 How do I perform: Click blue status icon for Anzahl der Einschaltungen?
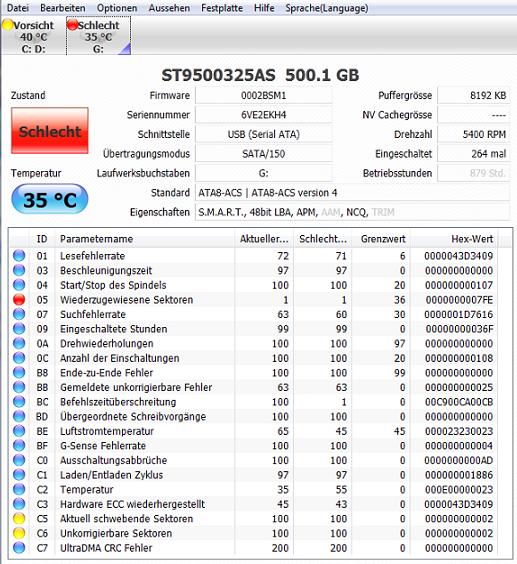pyautogui.click(x=19, y=358)
